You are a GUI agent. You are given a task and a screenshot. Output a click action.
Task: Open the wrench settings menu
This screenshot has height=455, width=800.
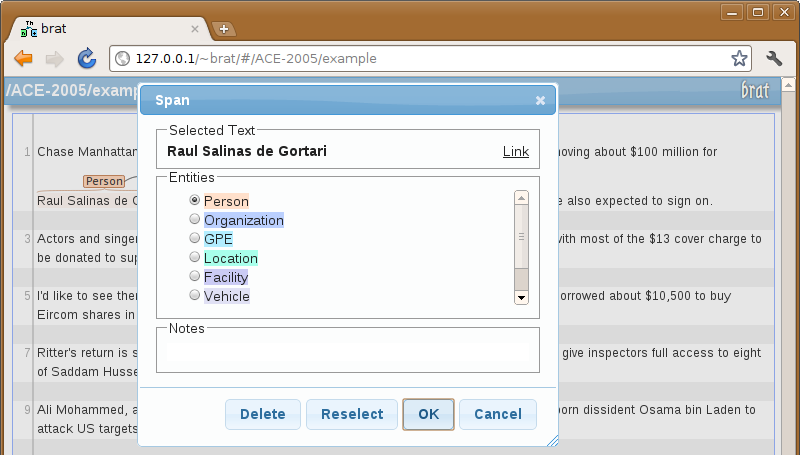774,58
